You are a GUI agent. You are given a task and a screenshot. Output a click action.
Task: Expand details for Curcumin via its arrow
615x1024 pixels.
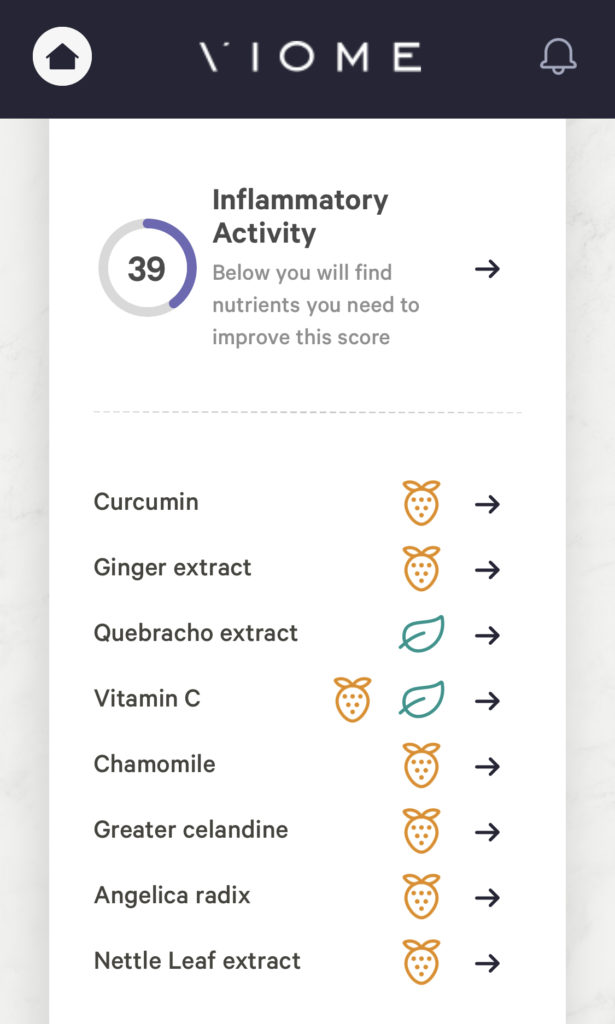click(x=489, y=505)
